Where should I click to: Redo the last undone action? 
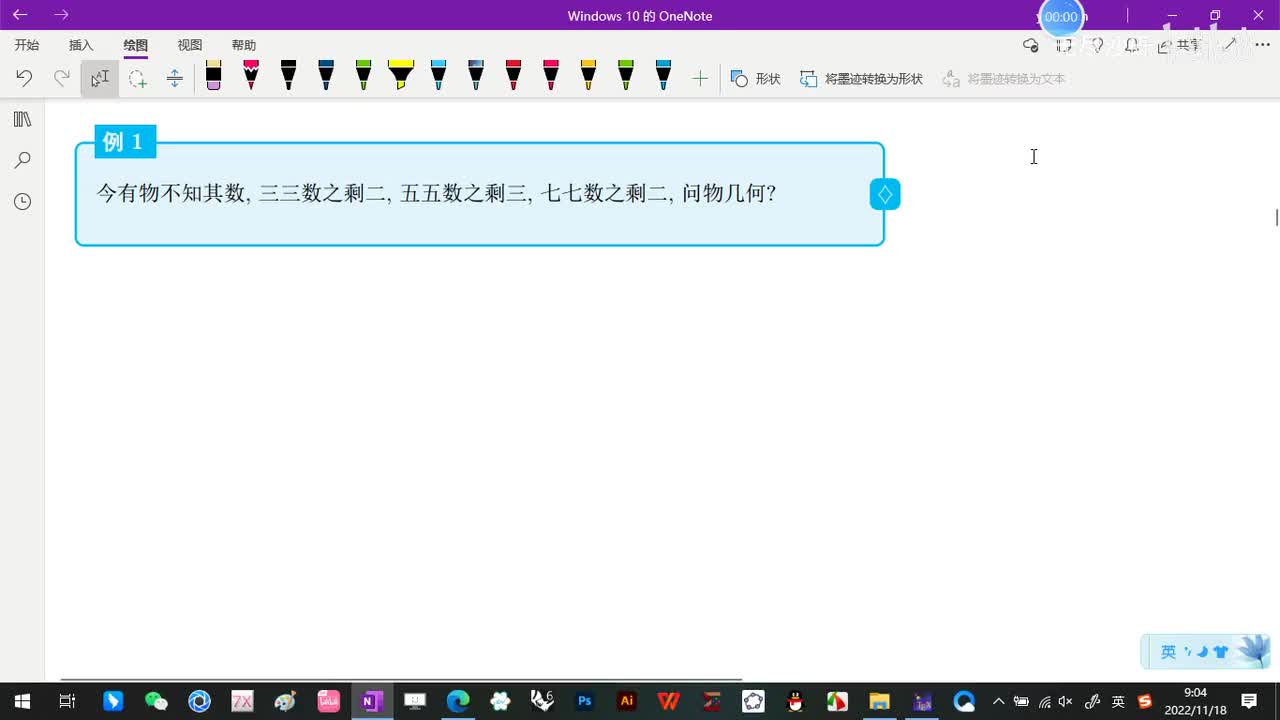(x=62, y=78)
